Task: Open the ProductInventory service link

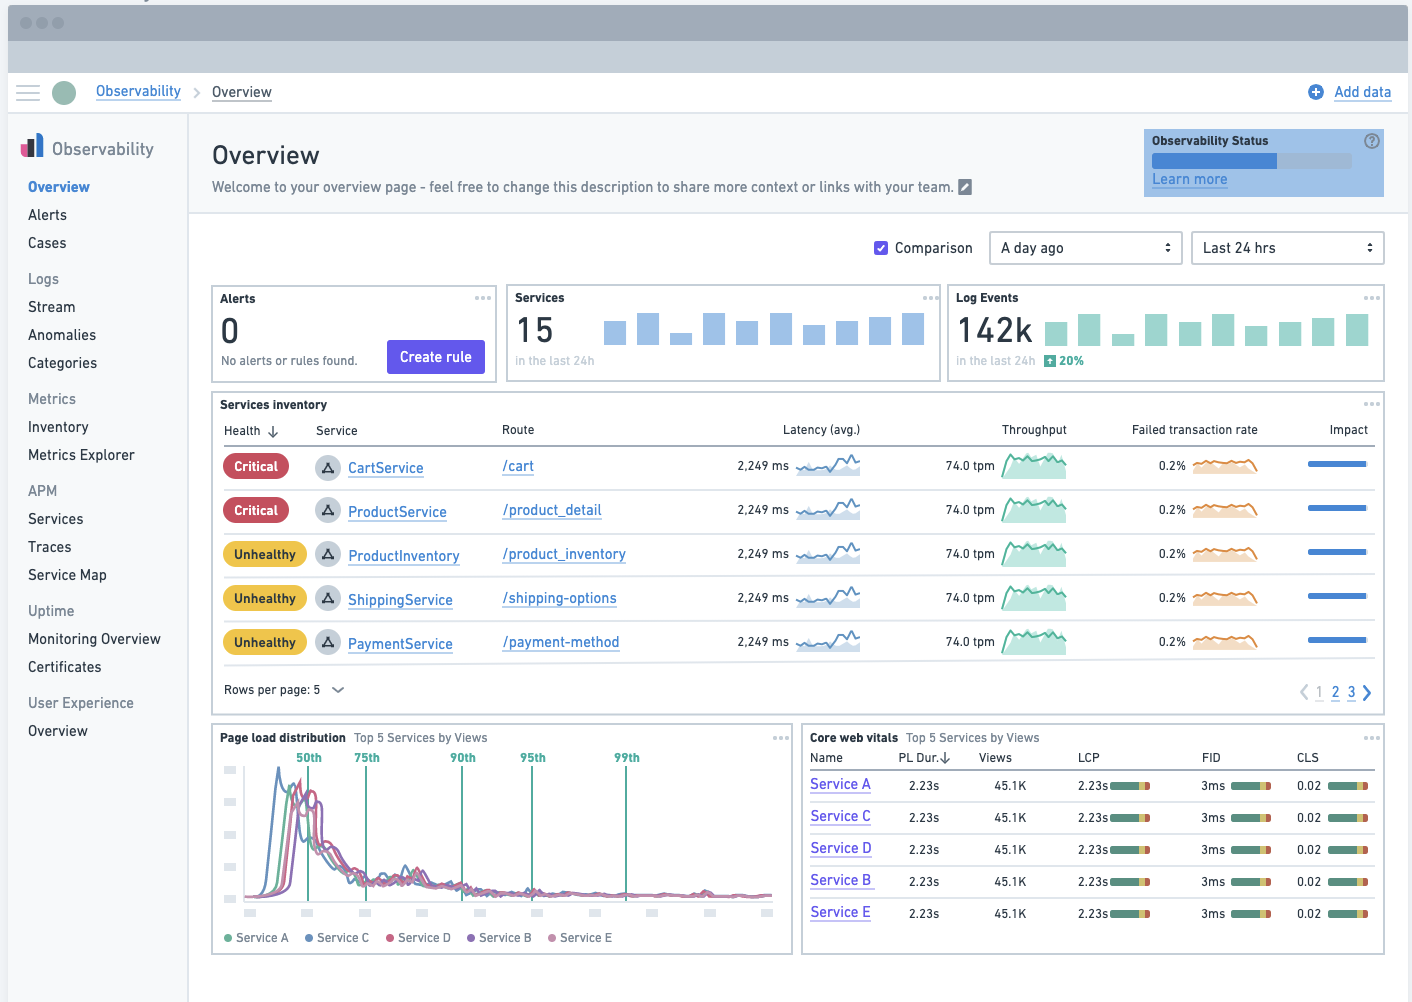Action: [x=404, y=556]
